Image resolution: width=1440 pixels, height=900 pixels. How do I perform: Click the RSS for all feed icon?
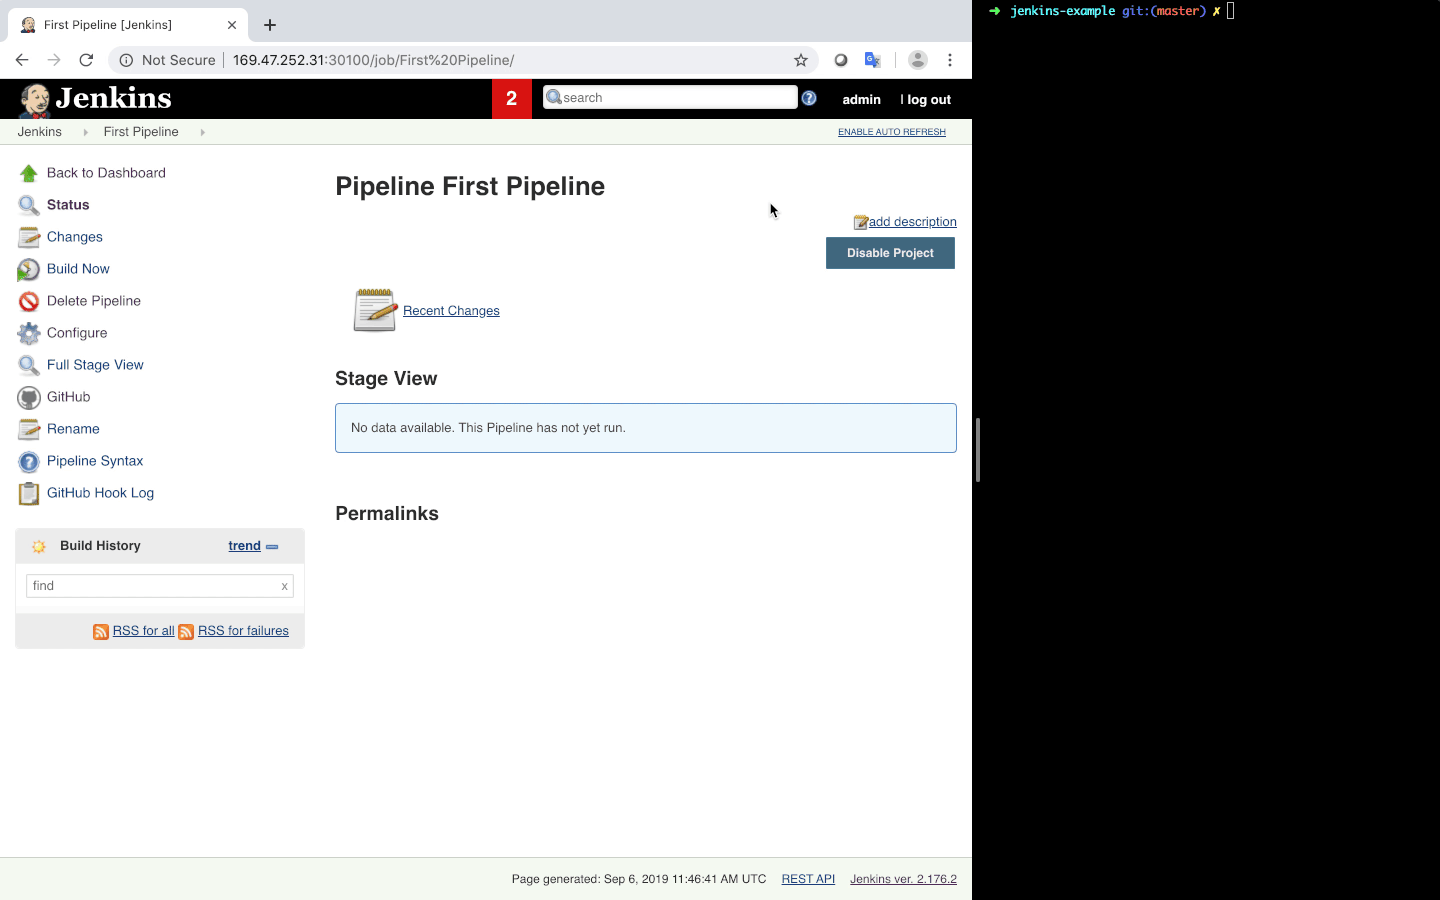pos(101,632)
